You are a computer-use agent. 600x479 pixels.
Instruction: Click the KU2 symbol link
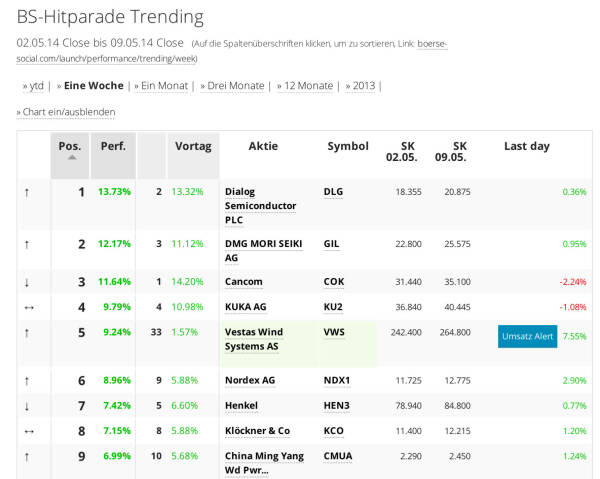pyautogui.click(x=333, y=307)
